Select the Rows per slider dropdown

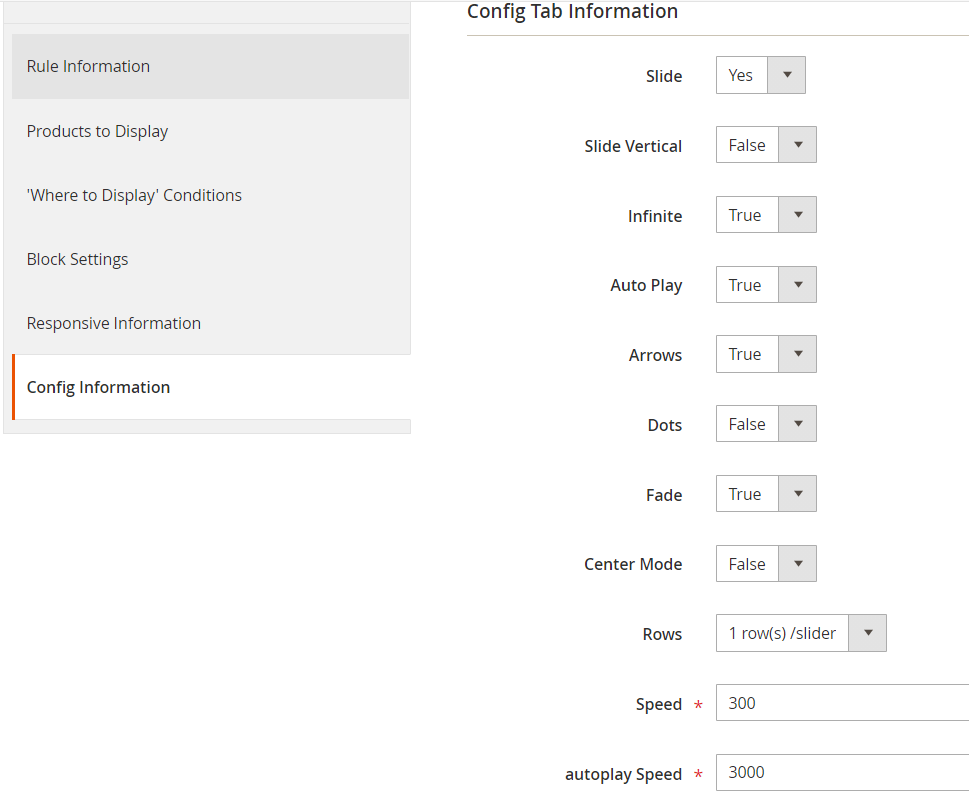[800, 633]
